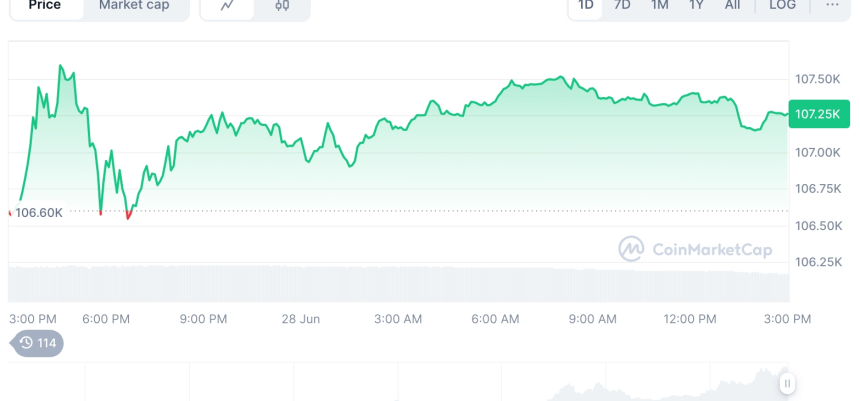Click the 107.50K y-axis label
The width and height of the screenshot is (860, 401).
(817, 79)
